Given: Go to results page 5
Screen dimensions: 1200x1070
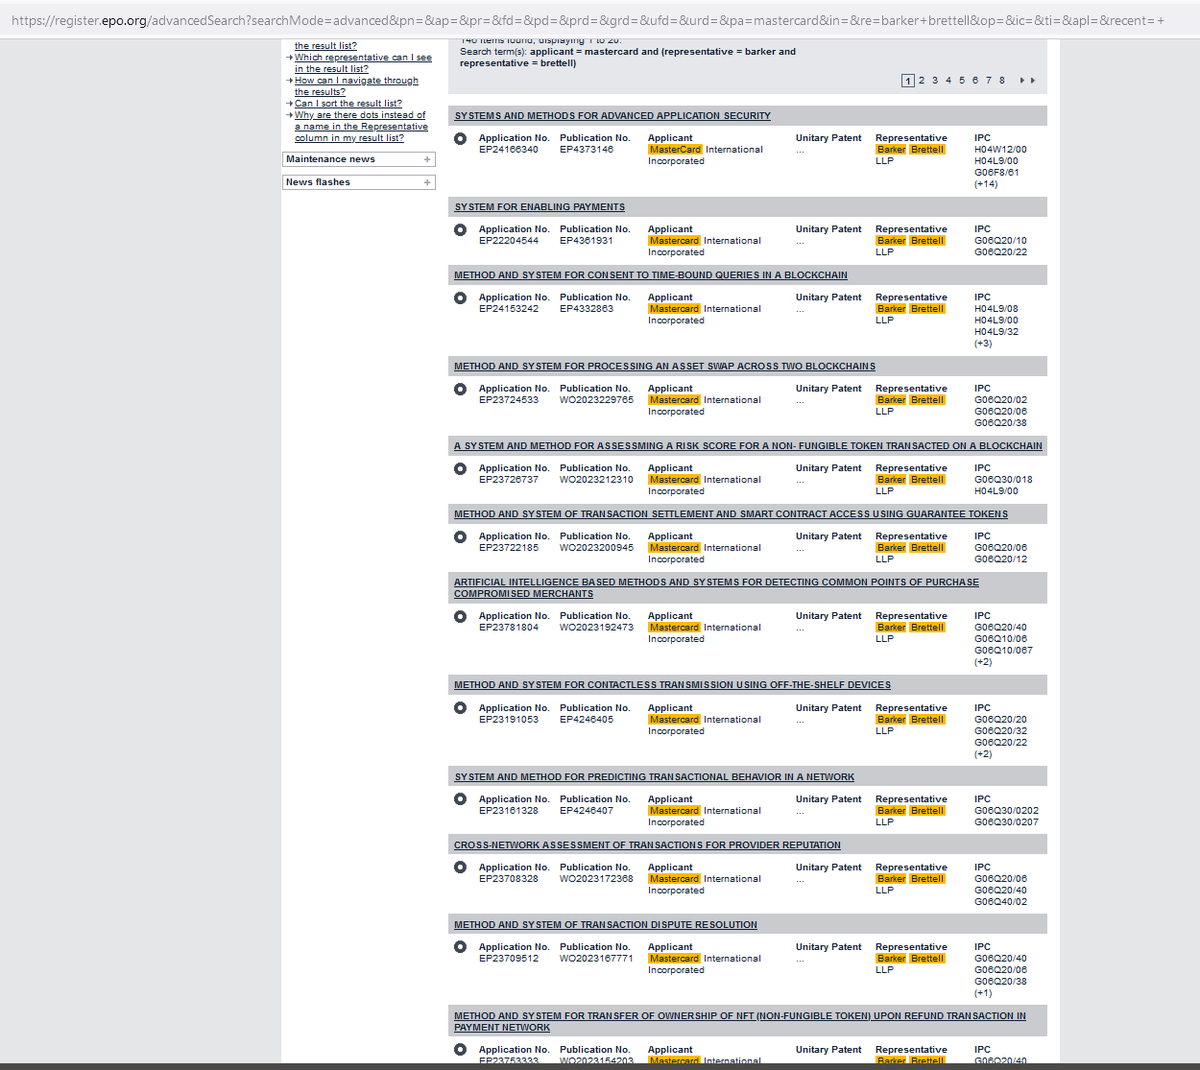Looking at the screenshot, I should pos(962,80).
